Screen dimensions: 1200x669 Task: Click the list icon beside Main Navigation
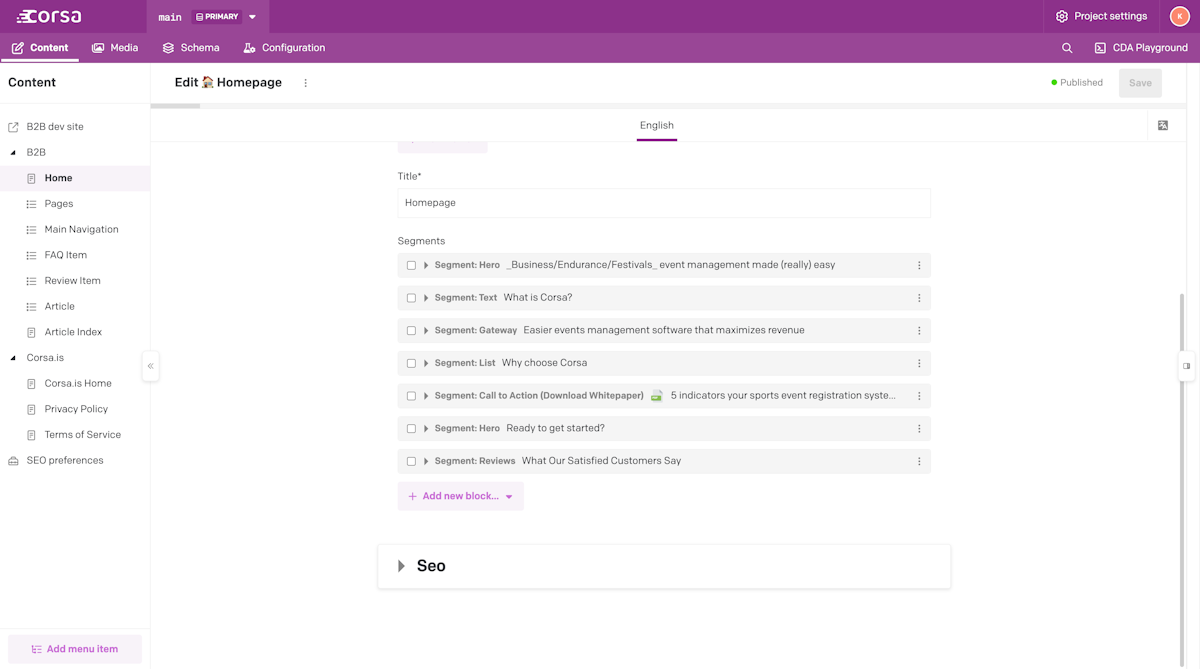[x=31, y=230]
